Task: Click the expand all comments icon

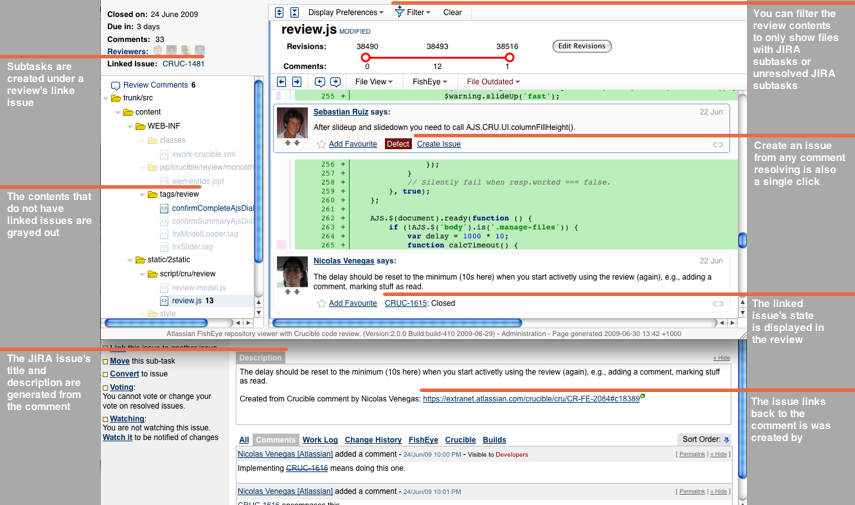Action: [279, 12]
